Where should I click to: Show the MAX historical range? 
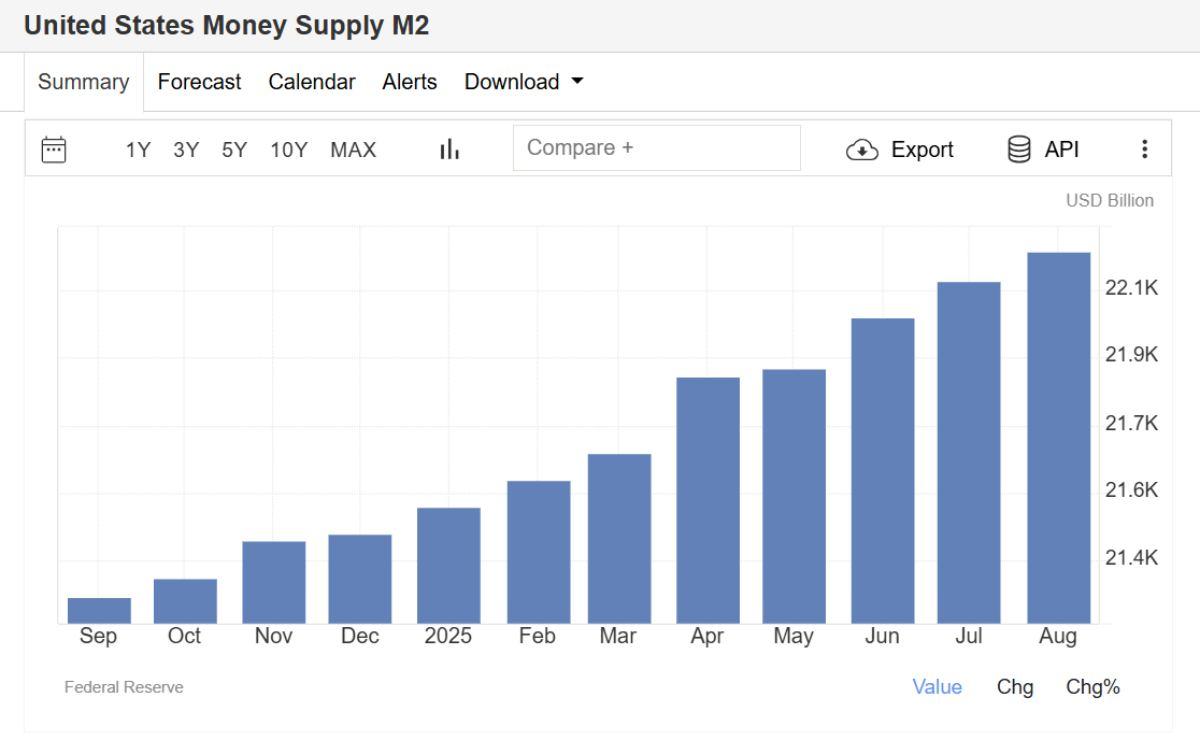pos(353,150)
